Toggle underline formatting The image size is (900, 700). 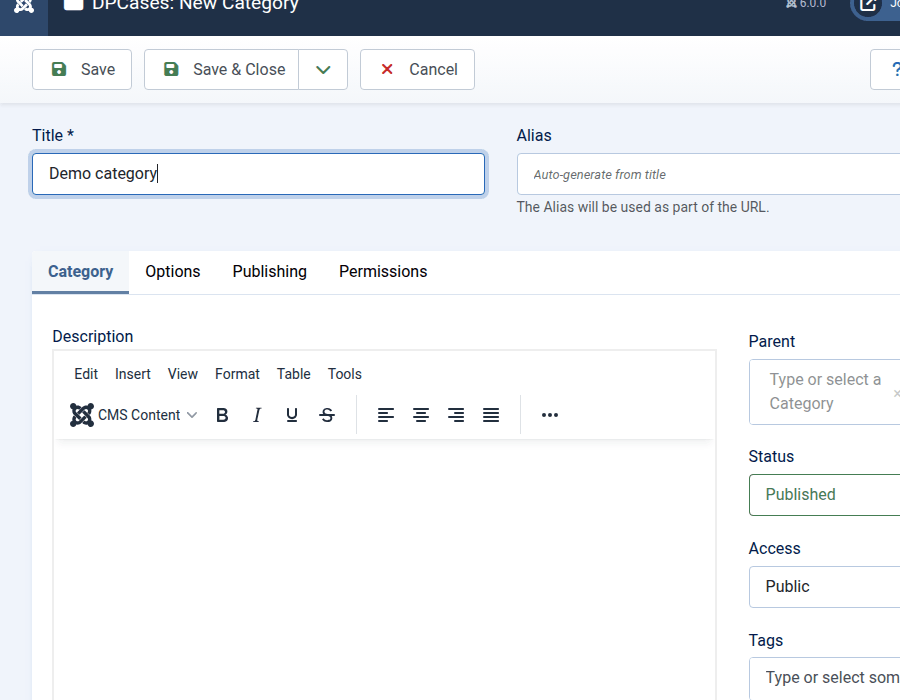292,415
